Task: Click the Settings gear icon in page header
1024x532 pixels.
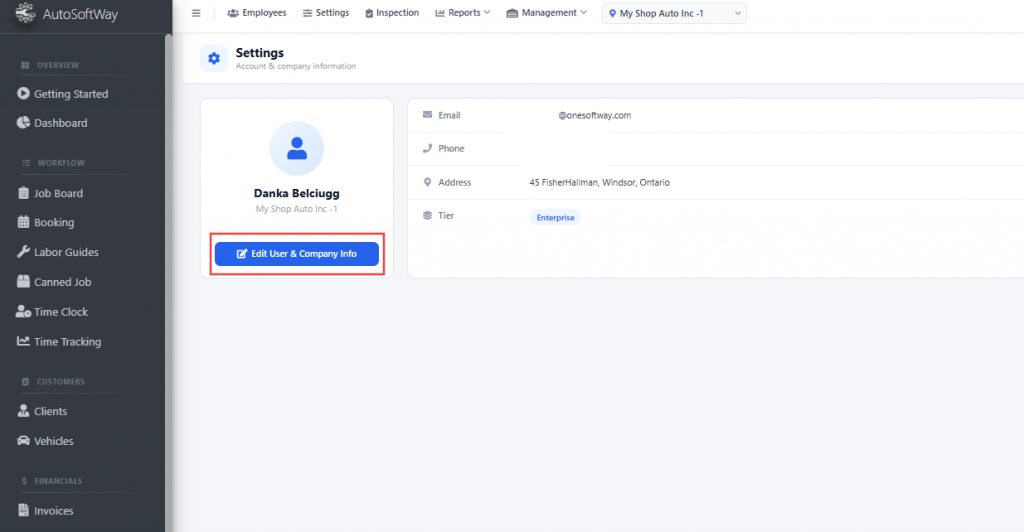Action: [x=213, y=59]
